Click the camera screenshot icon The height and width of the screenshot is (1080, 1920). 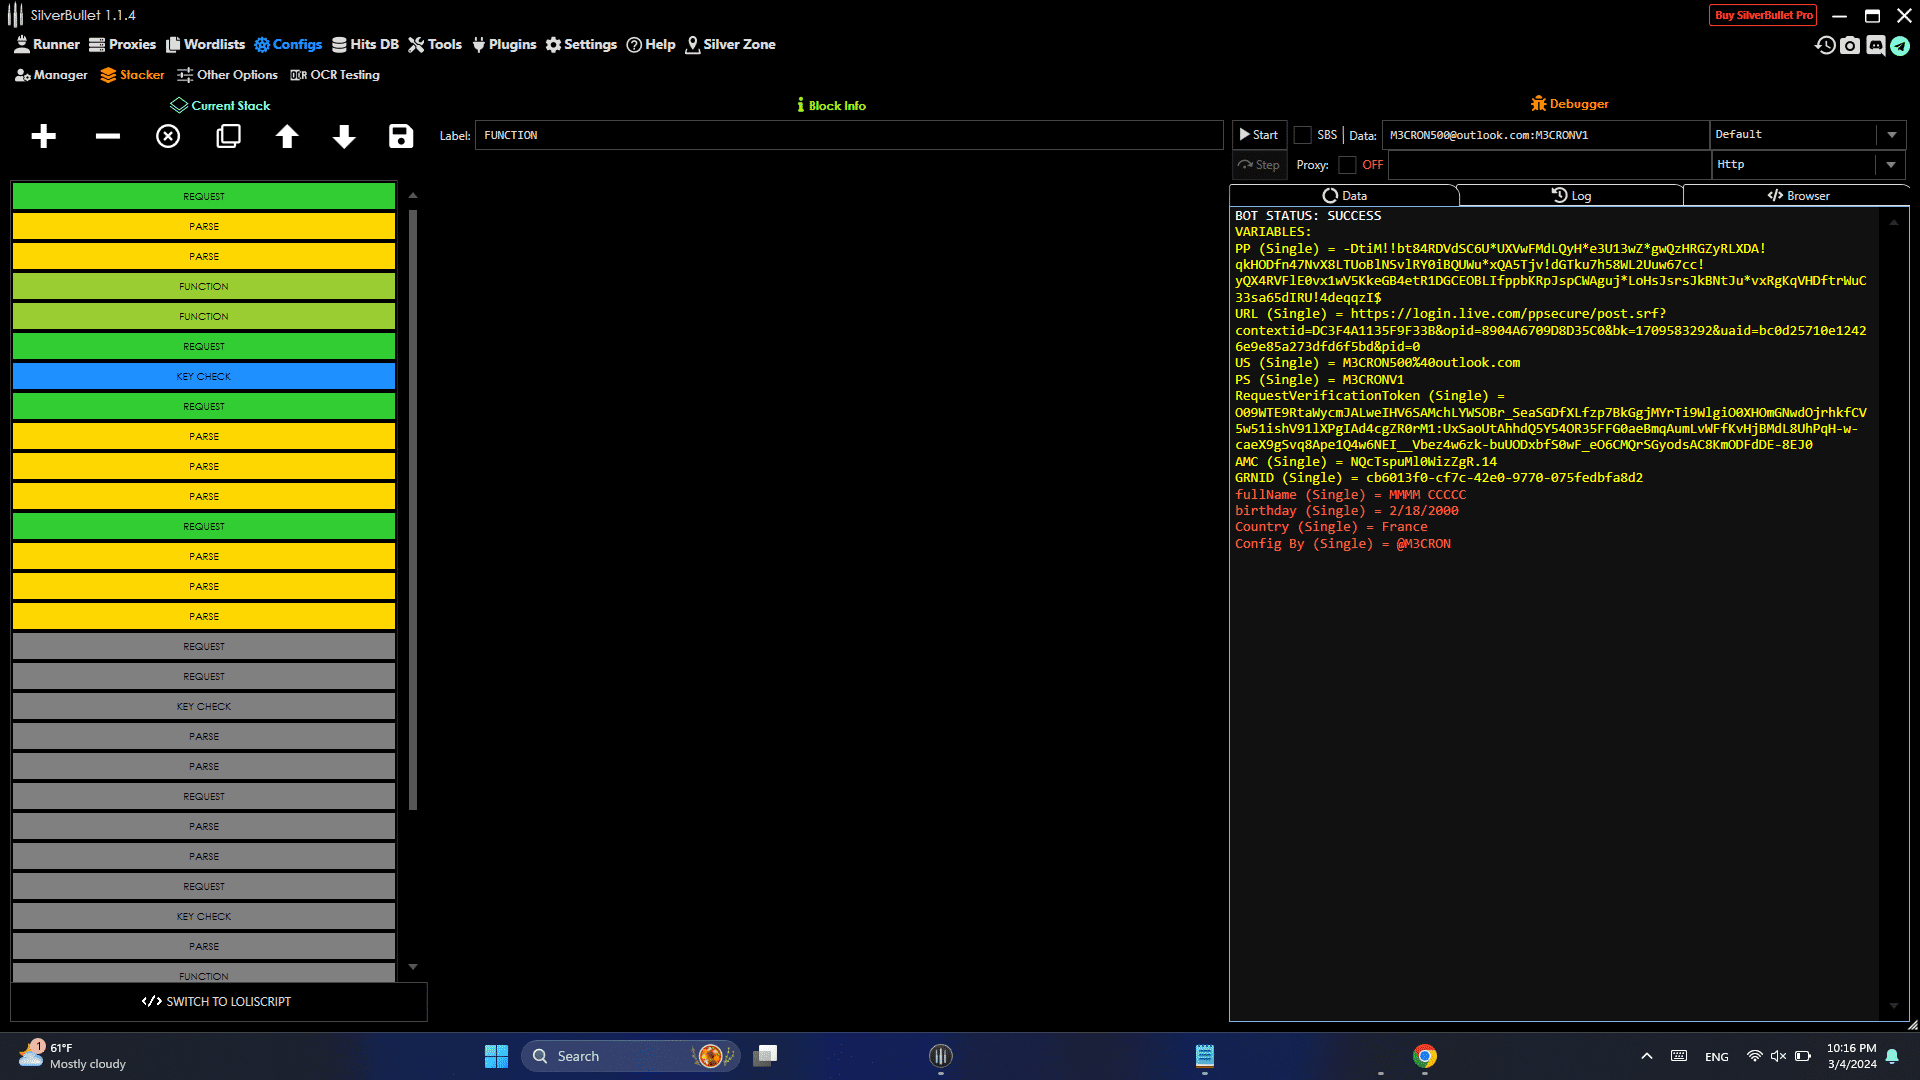coord(1850,46)
